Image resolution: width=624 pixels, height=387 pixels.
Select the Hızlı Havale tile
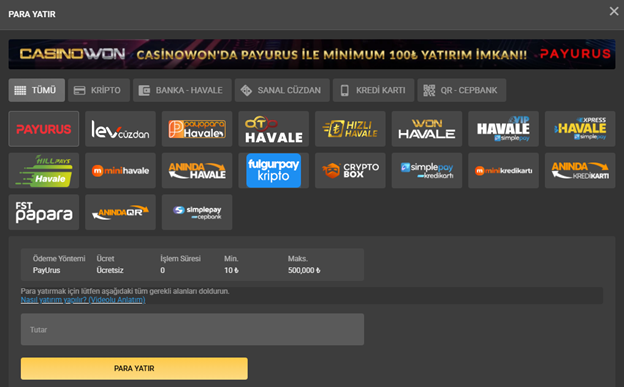350,129
